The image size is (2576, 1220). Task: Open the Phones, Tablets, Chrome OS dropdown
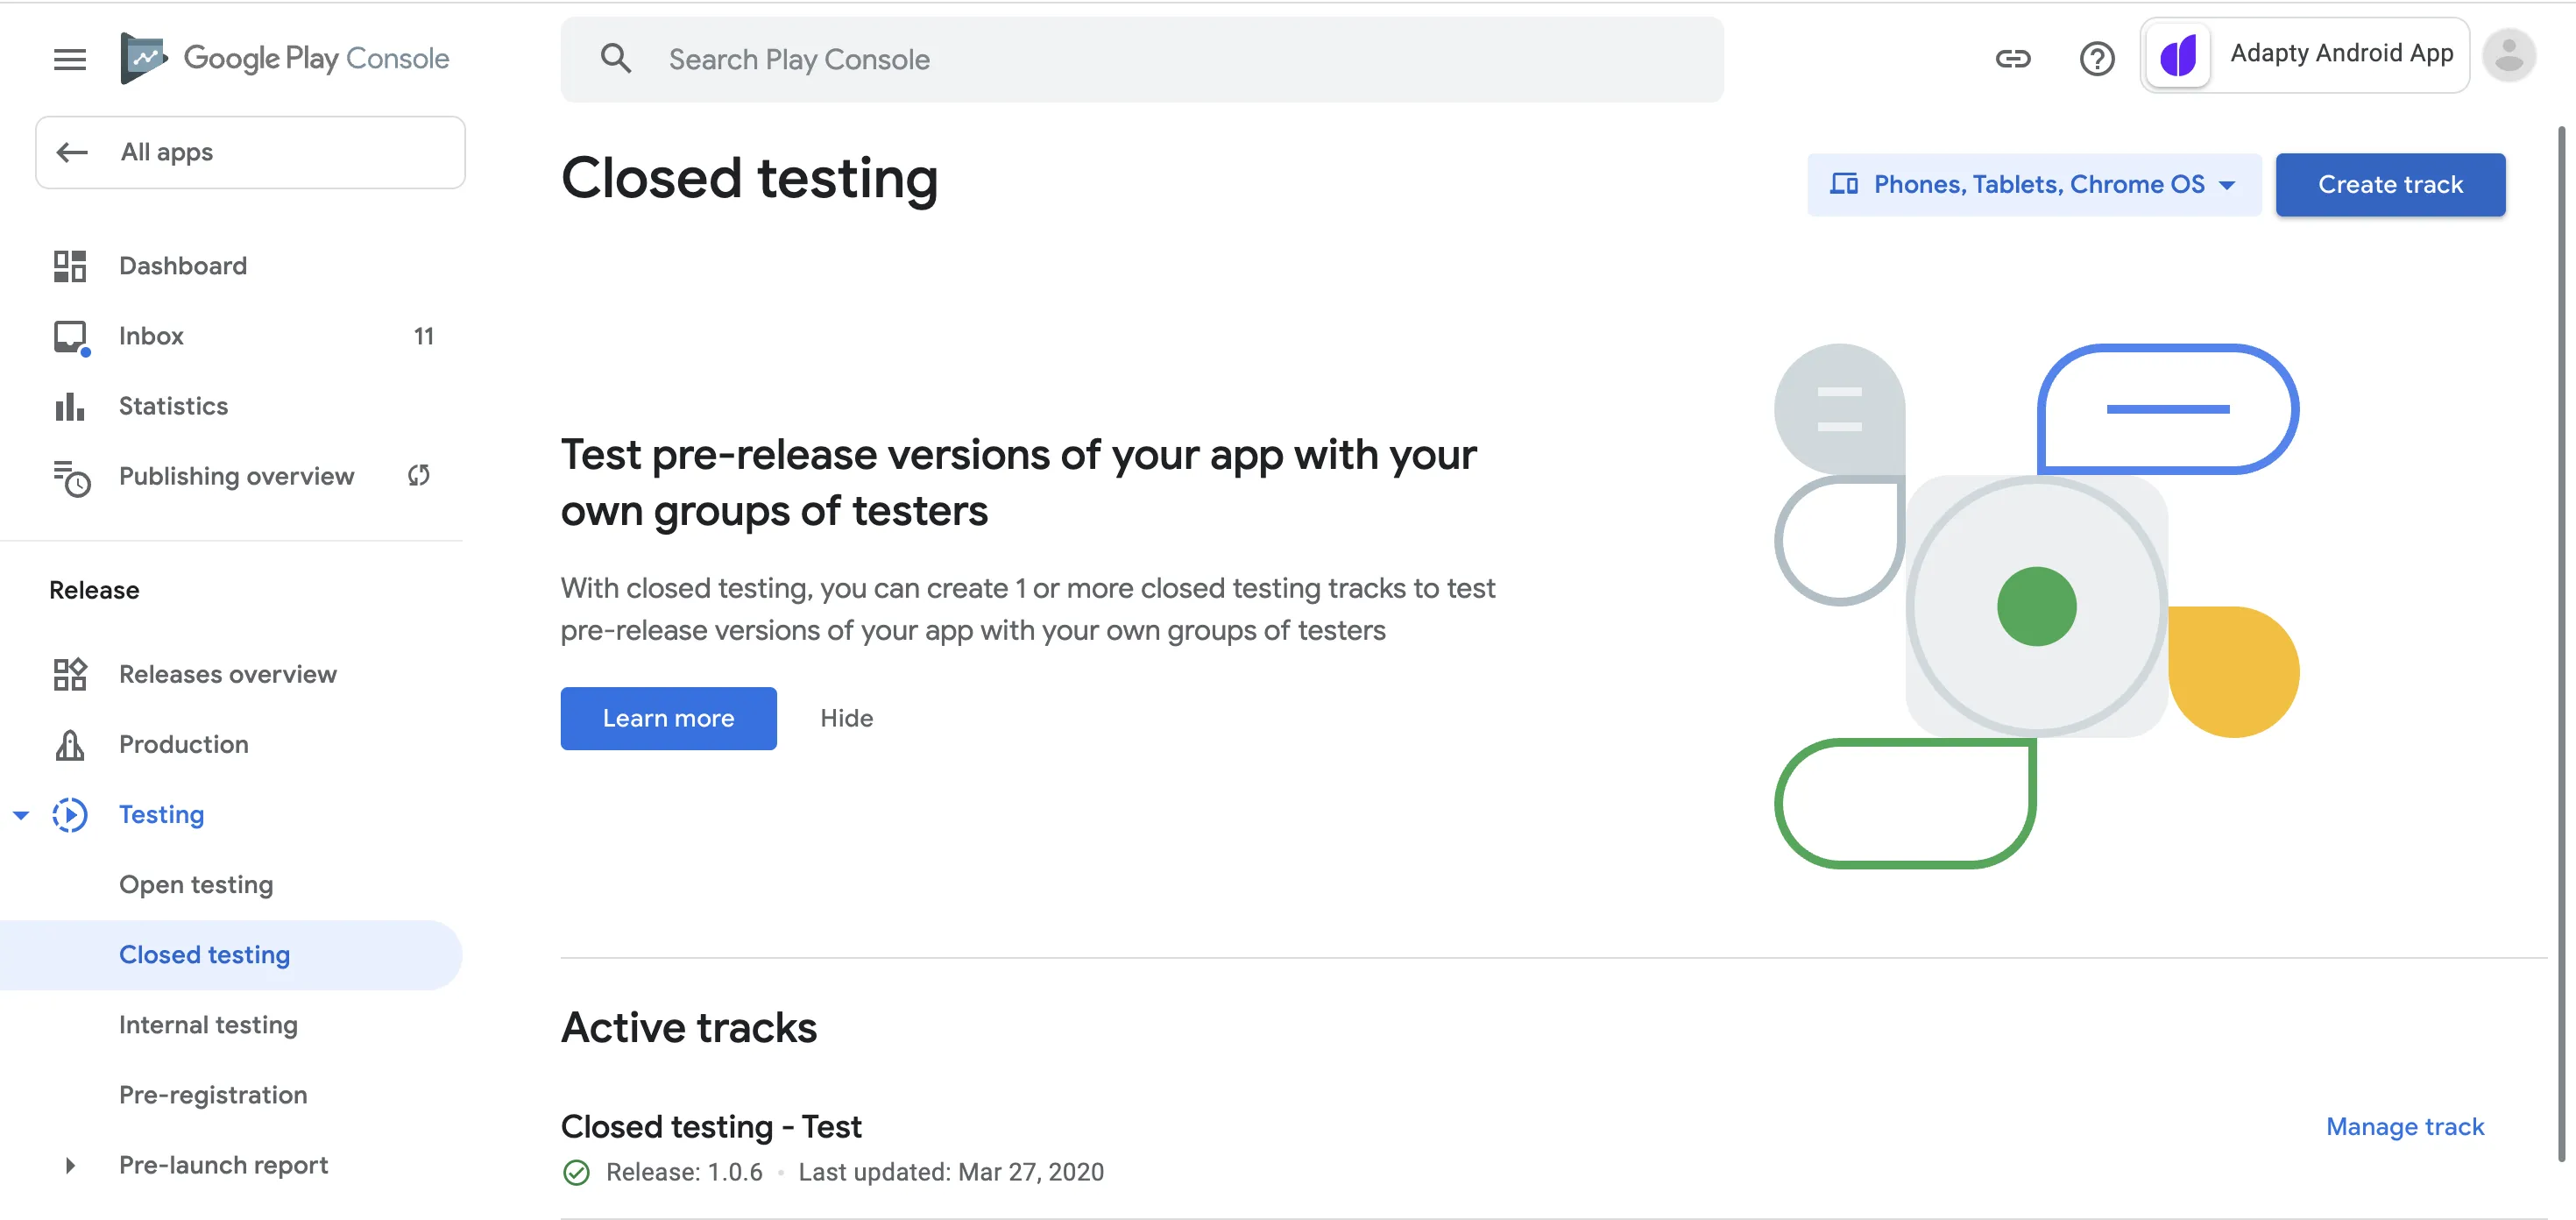[2033, 185]
